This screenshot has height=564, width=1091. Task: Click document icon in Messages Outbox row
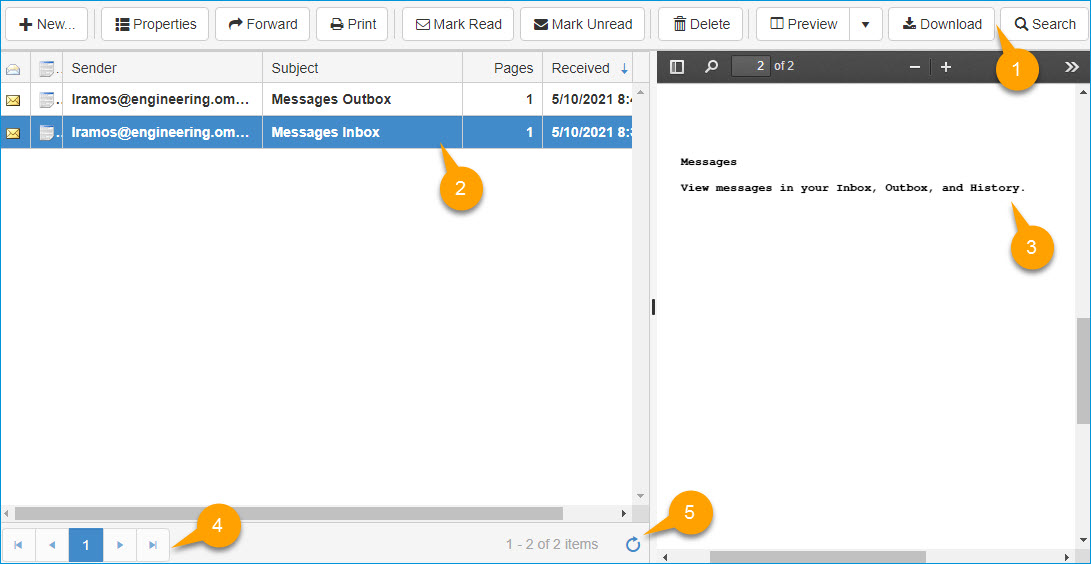[x=46, y=100]
